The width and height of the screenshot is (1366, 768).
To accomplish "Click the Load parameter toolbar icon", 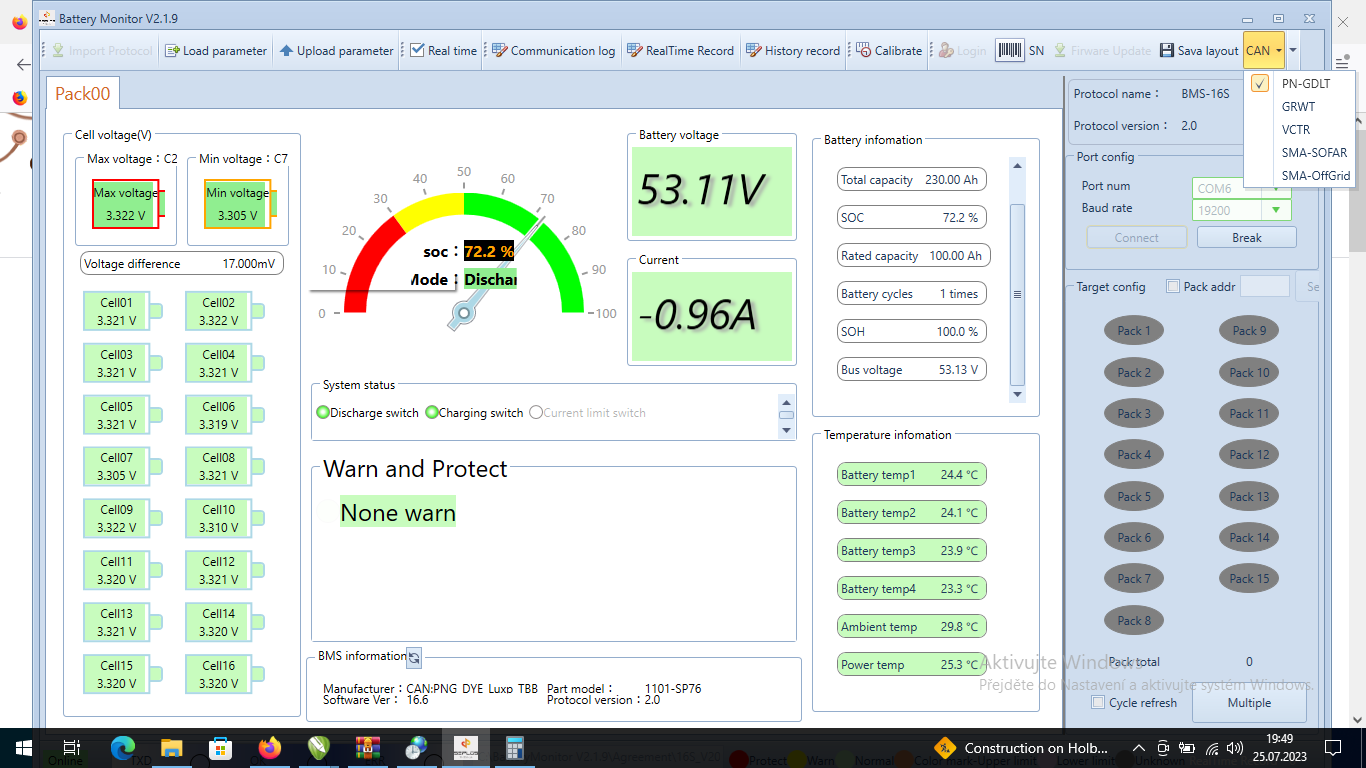I will pos(172,51).
